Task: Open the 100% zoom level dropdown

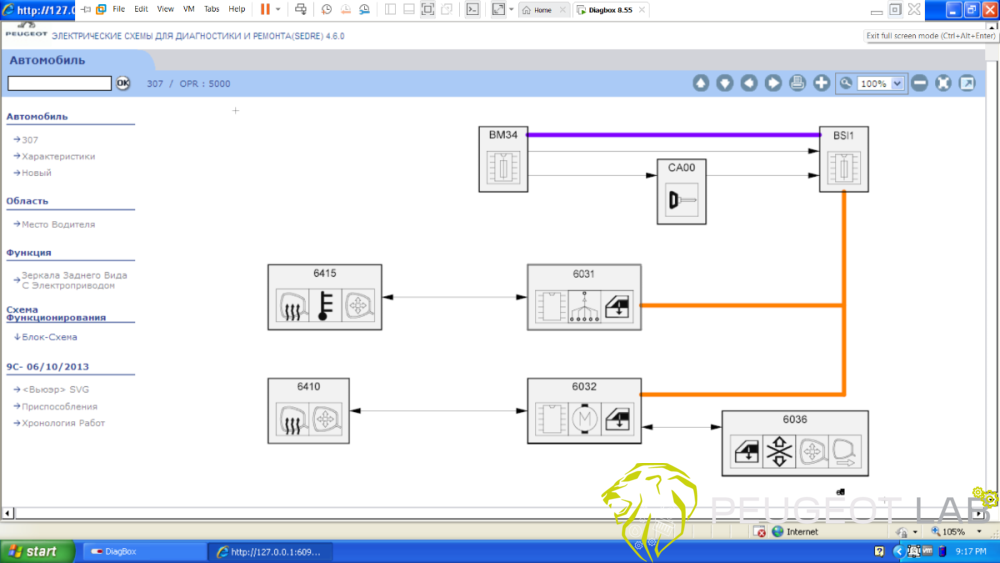Action: point(896,84)
